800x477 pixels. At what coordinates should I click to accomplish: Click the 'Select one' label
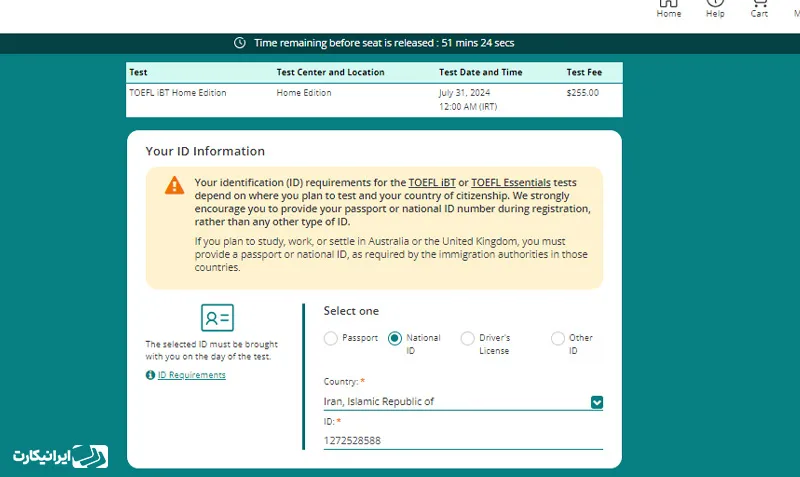(351, 311)
